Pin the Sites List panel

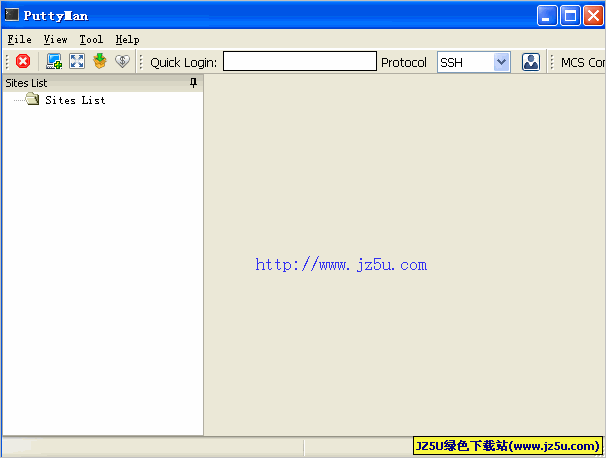[193, 83]
